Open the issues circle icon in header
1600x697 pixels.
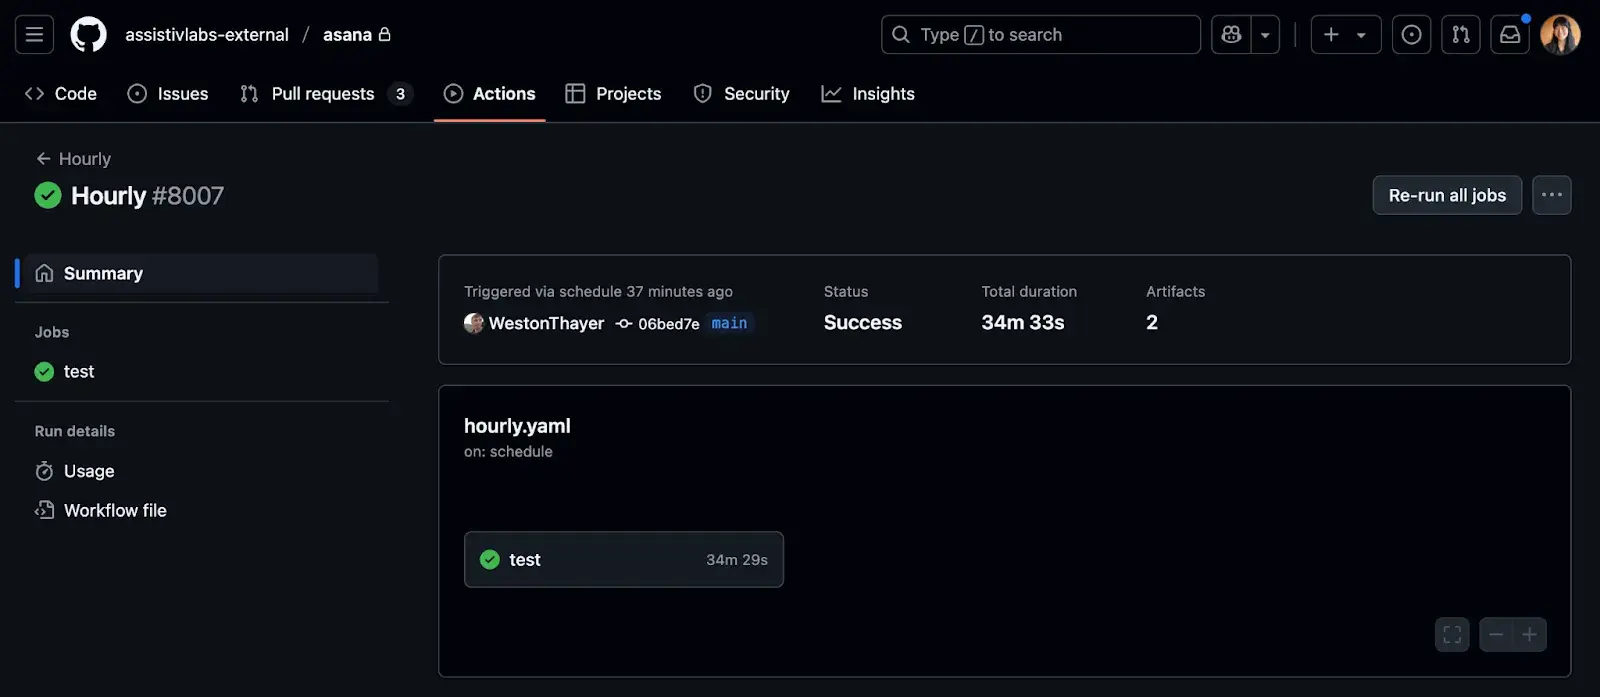pos(1411,35)
